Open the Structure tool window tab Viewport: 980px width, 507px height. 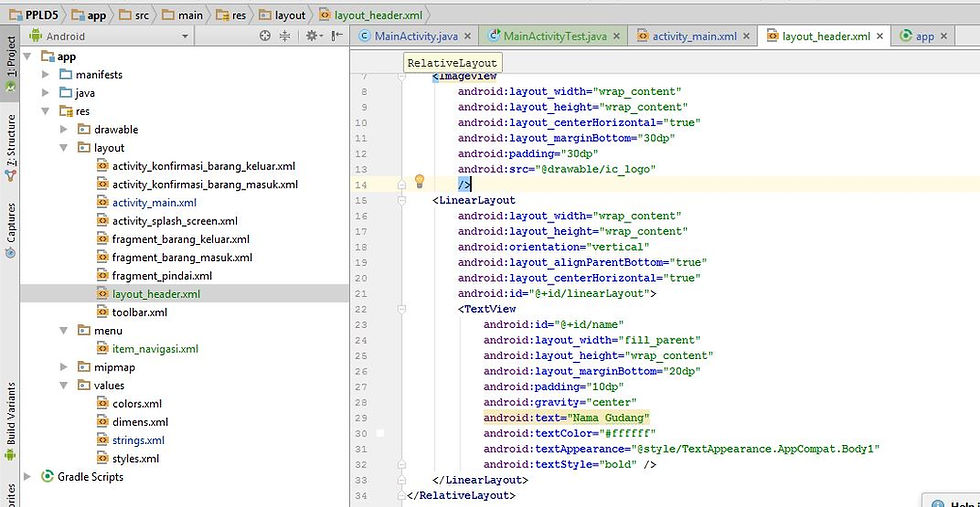(x=10, y=148)
